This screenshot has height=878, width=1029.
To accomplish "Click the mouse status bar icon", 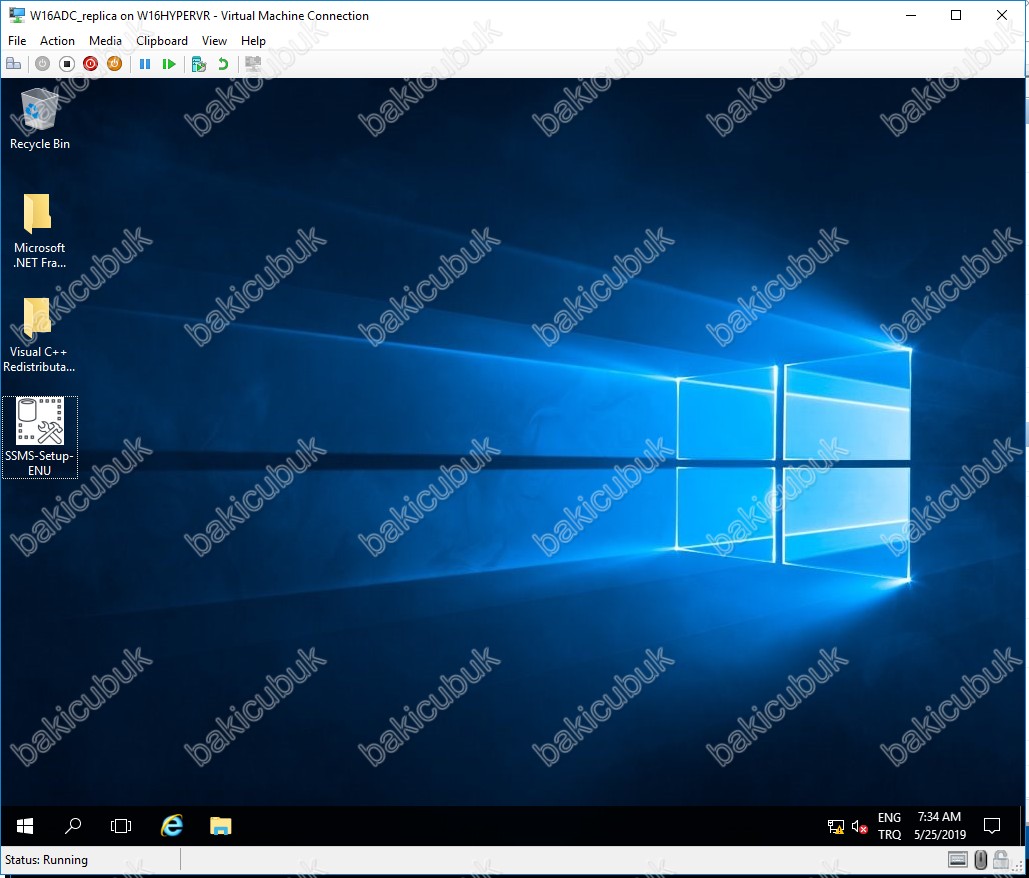I will click(980, 859).
